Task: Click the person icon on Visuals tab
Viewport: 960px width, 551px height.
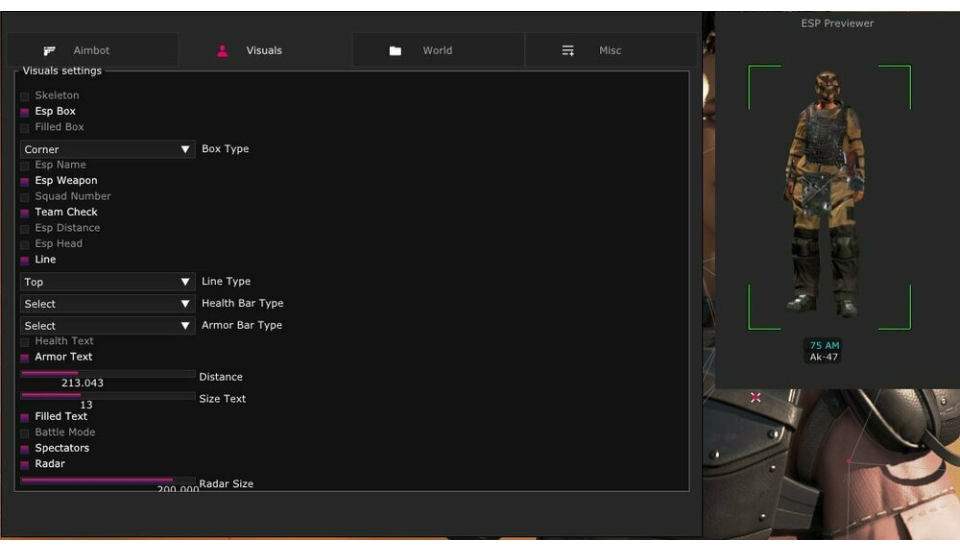Action: tap(222, 51)
